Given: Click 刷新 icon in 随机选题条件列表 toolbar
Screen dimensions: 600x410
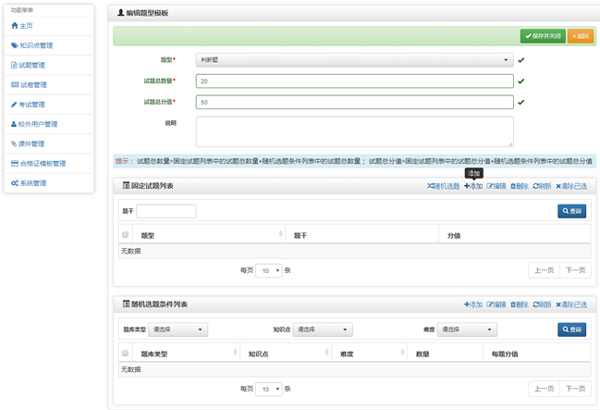Looking at the screenshot, I should point(536,303).
